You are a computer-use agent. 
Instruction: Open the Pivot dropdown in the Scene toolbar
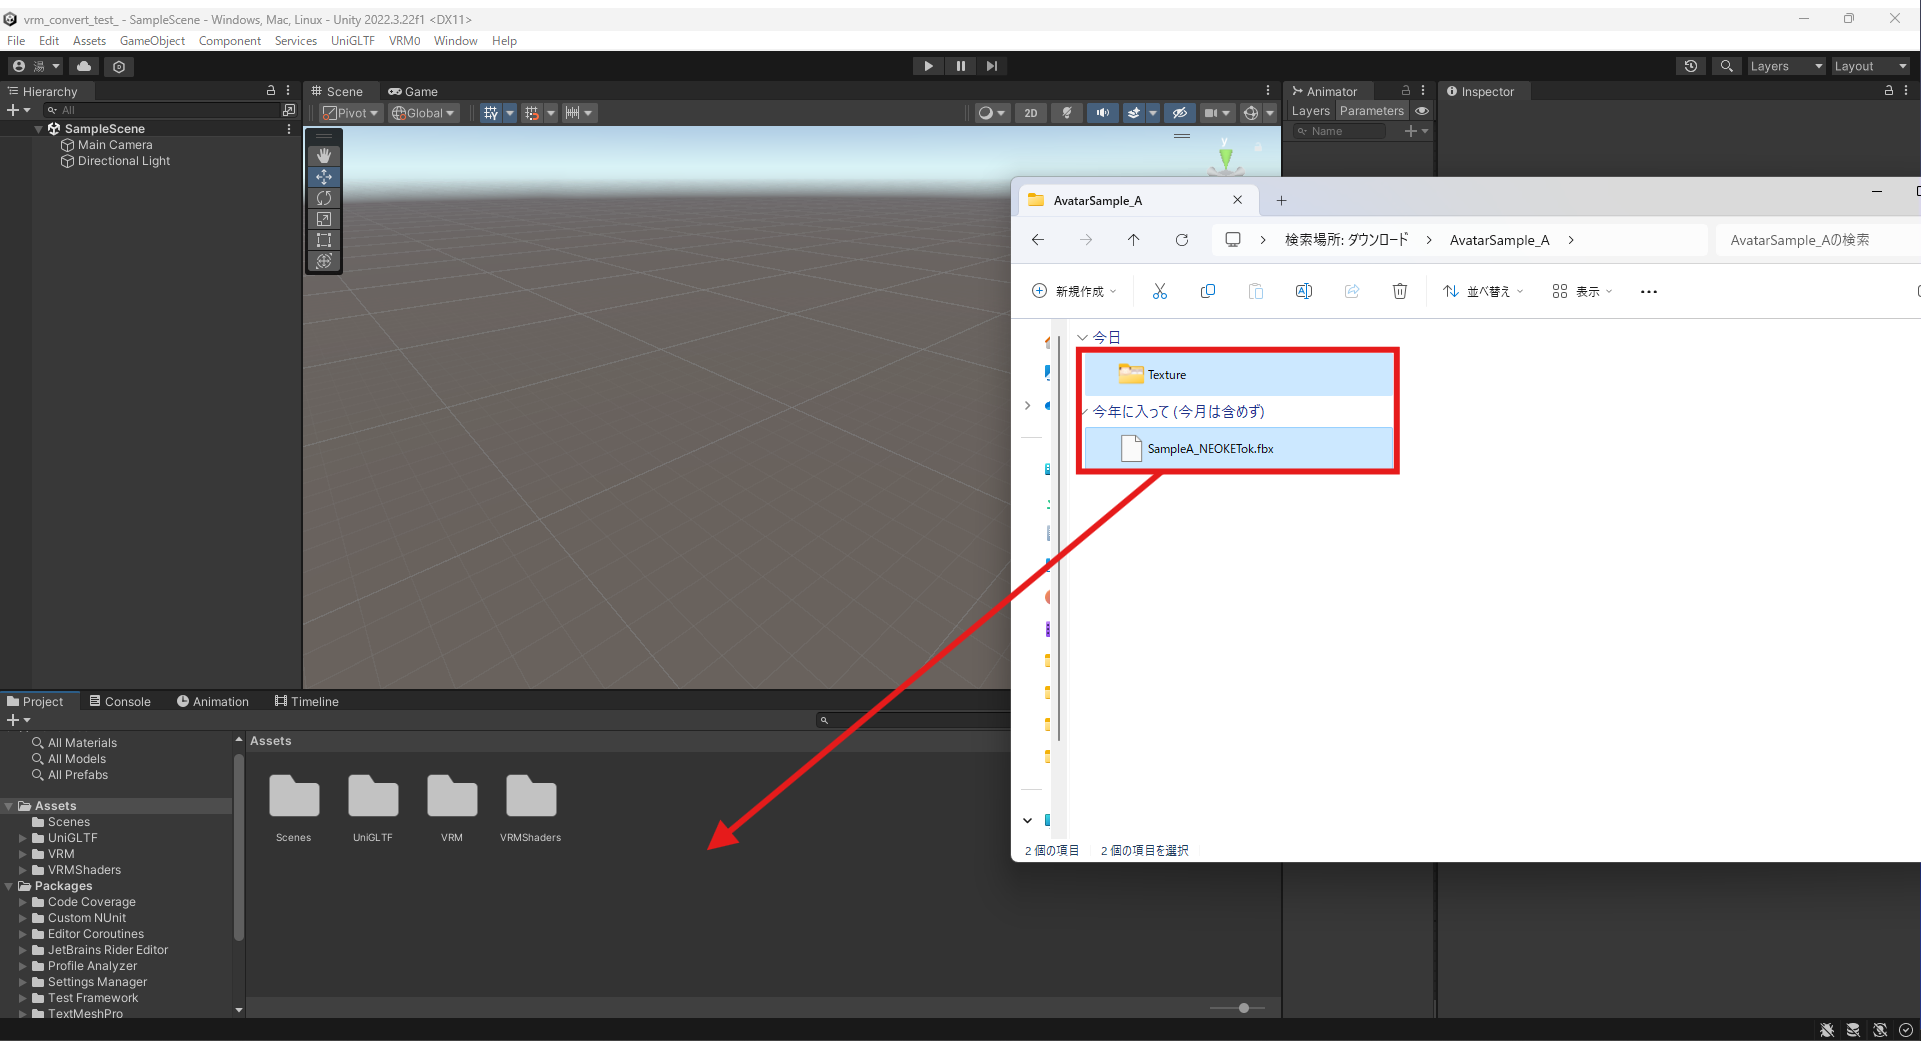click(x=350, y=112)
